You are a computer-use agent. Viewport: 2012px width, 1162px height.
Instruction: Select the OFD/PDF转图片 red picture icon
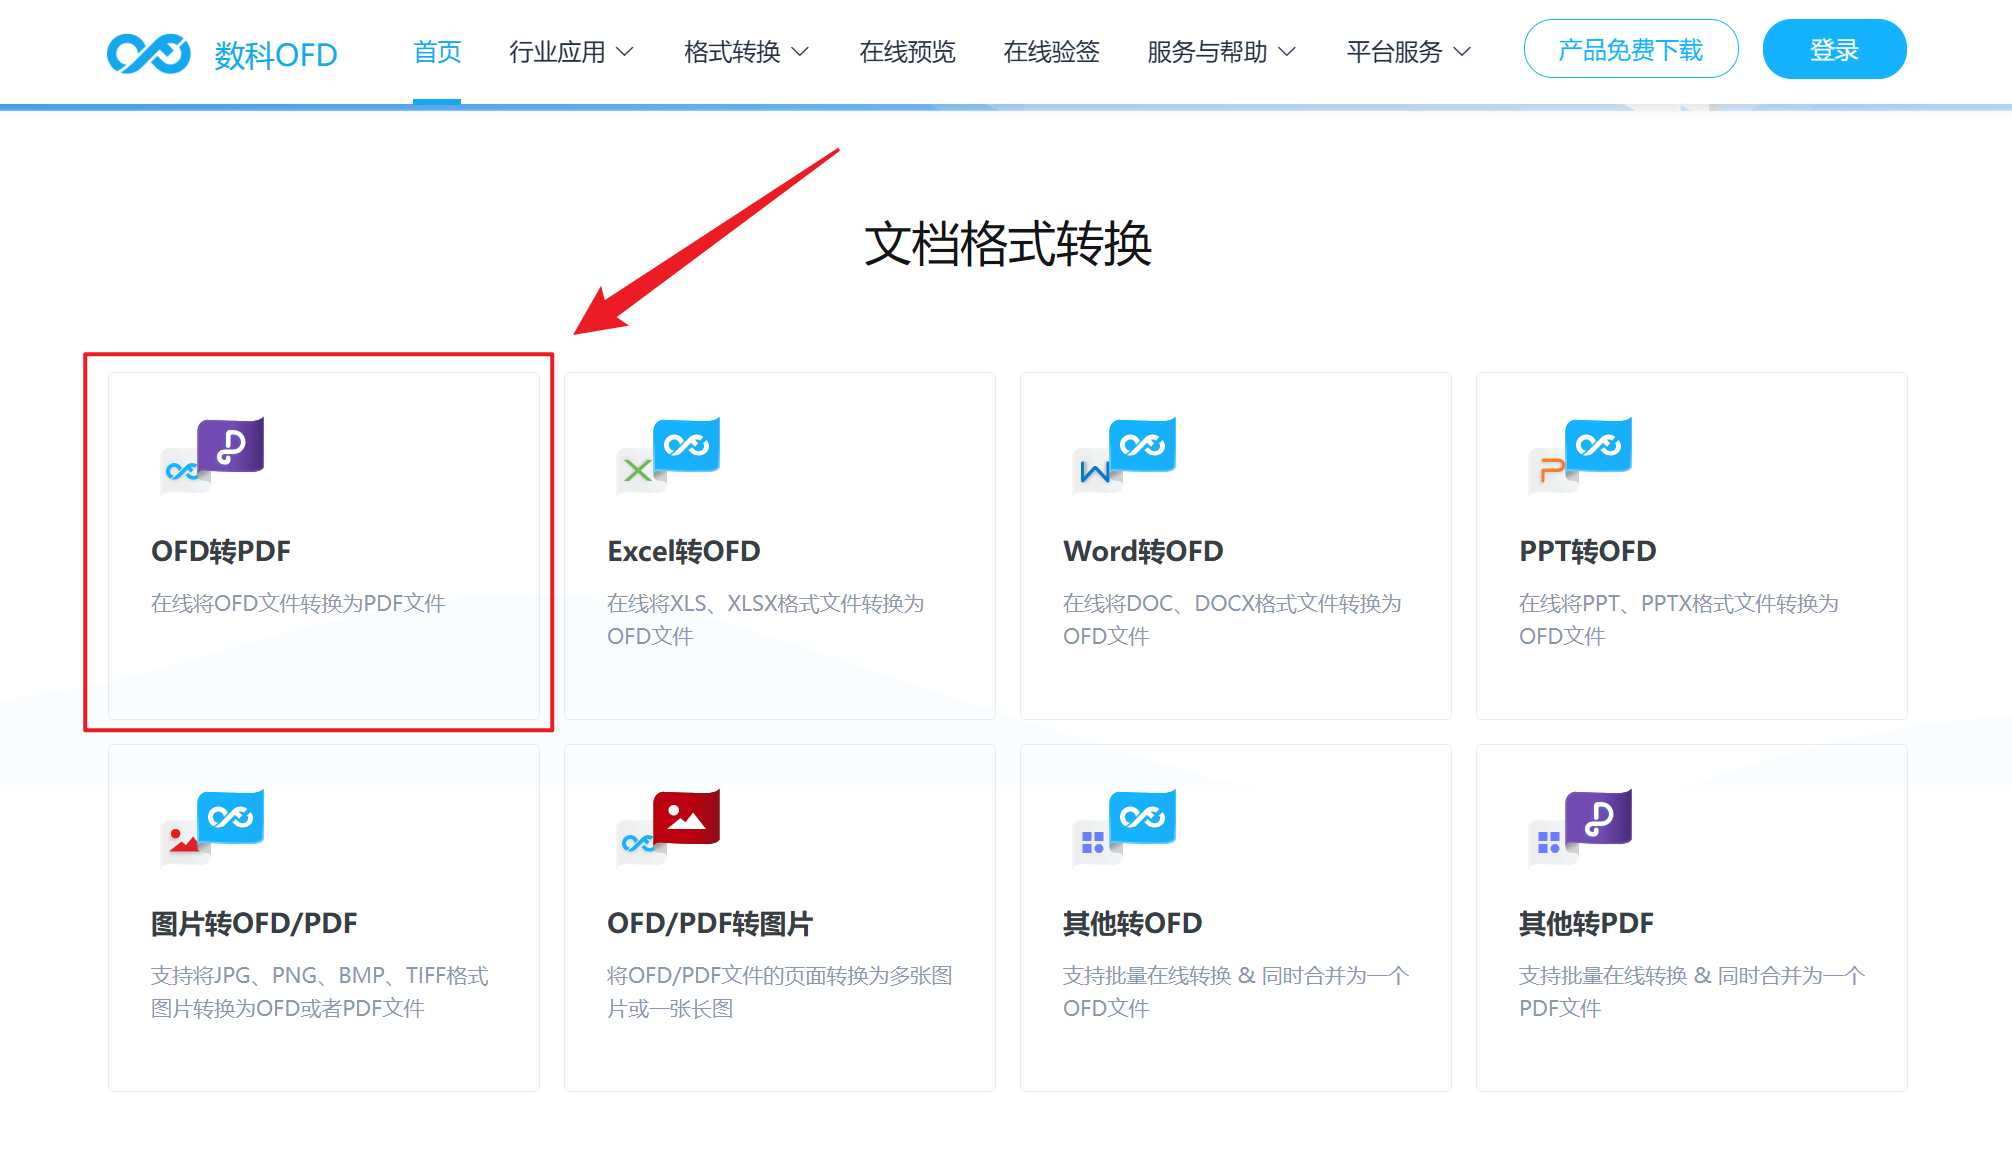coord(668,830)
